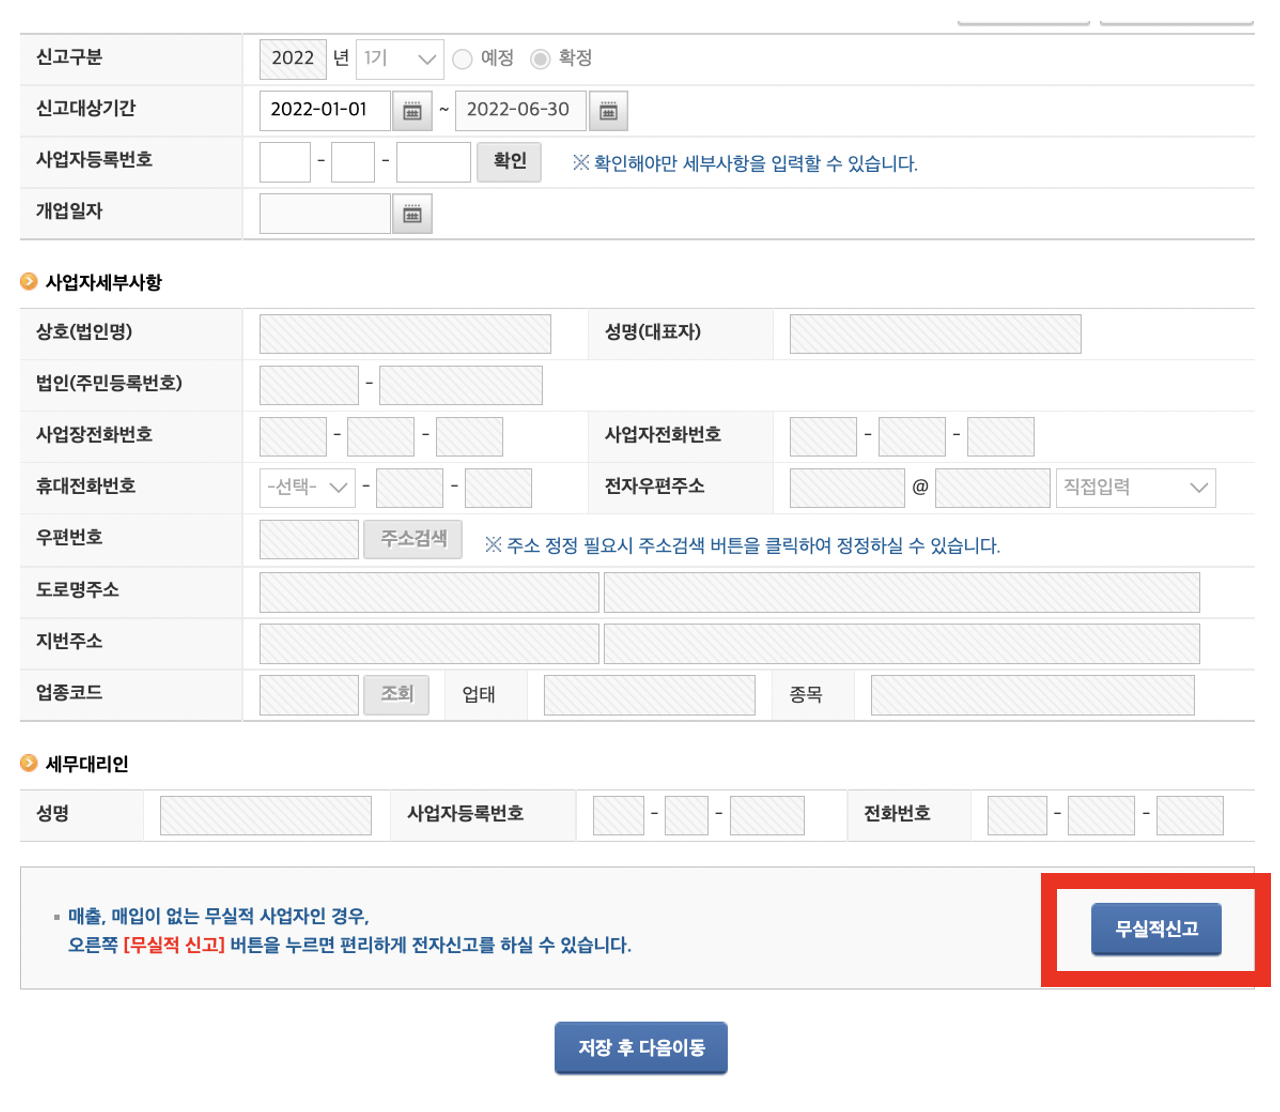Viewport: 1280px width, 1112px height.
Task: Click the 성명(대표자) input field
Action: click(933, 333)
